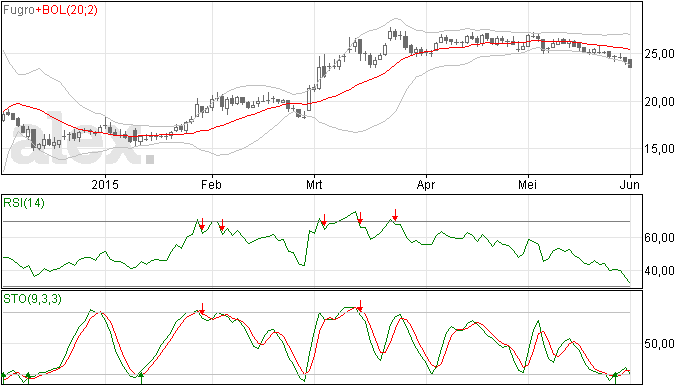Click the first red sell arrow in stochastic panel
Viewport: 690px width, 387px height.
(202, 308)
